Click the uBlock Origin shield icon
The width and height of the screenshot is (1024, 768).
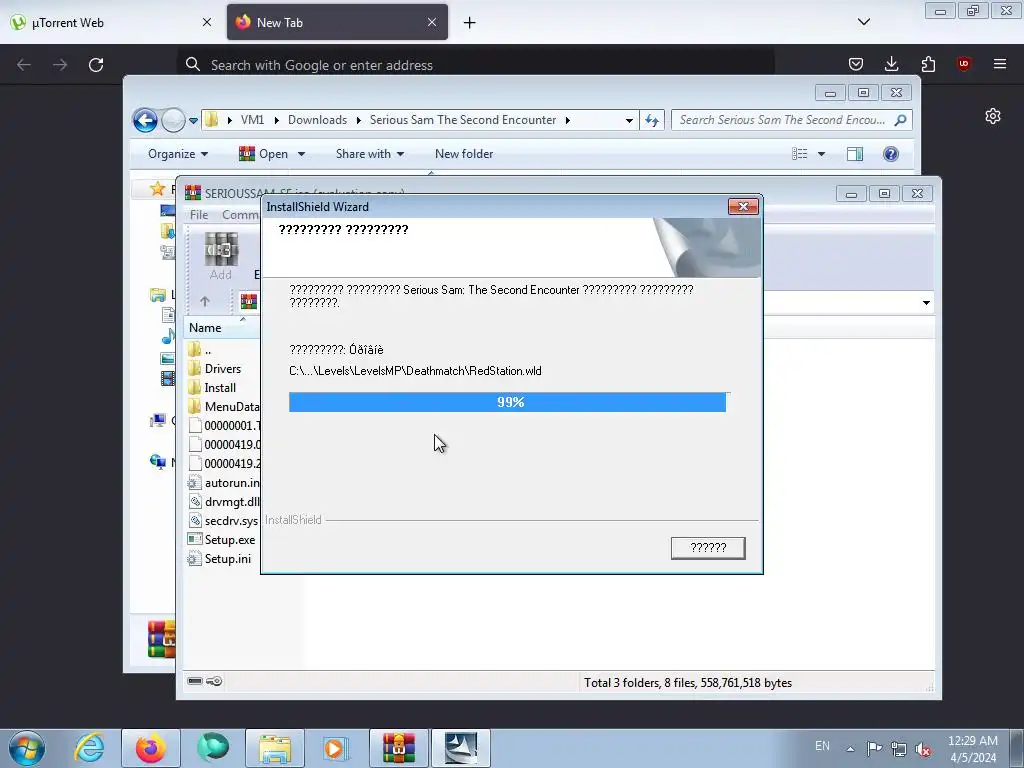click(963, 64)
